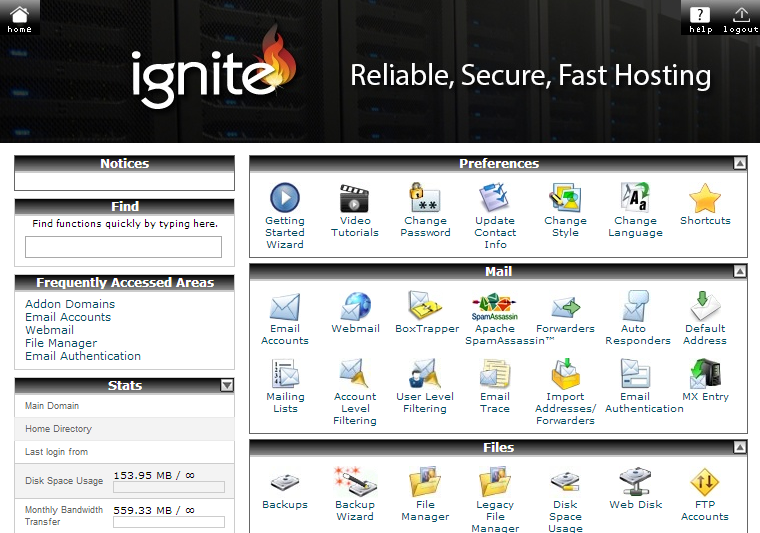Screen dimensions: 760x533
Task: Open File Manager link in Frequently Accessed Areas
Action: pos(61,343)
